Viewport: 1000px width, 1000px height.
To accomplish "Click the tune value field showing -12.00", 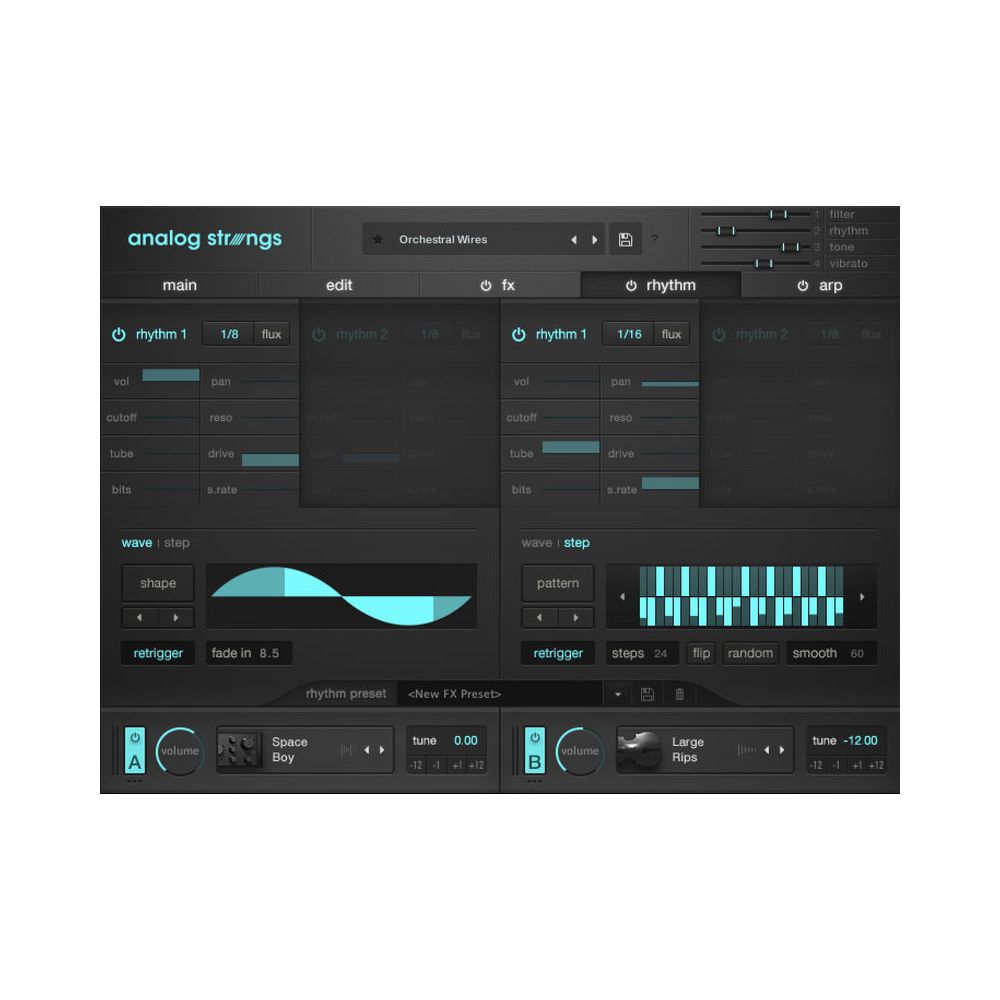I will point(858,741).
